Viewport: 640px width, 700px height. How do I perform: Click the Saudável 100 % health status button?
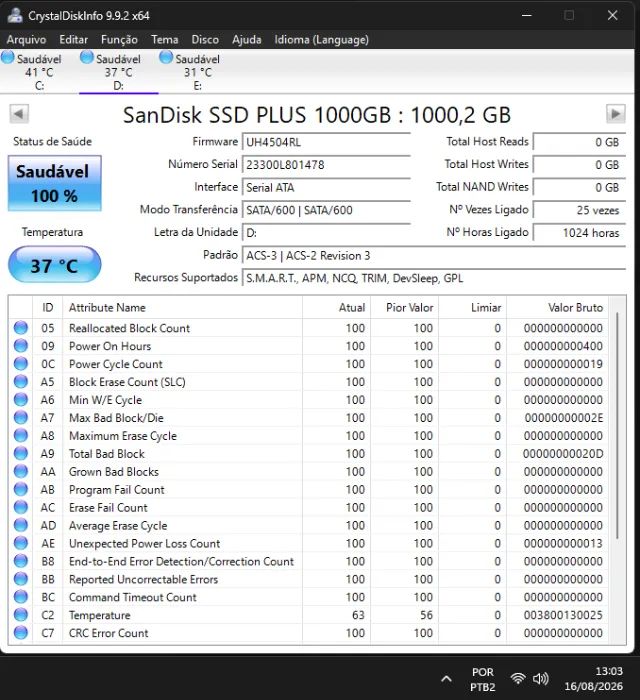coord(55,183)
